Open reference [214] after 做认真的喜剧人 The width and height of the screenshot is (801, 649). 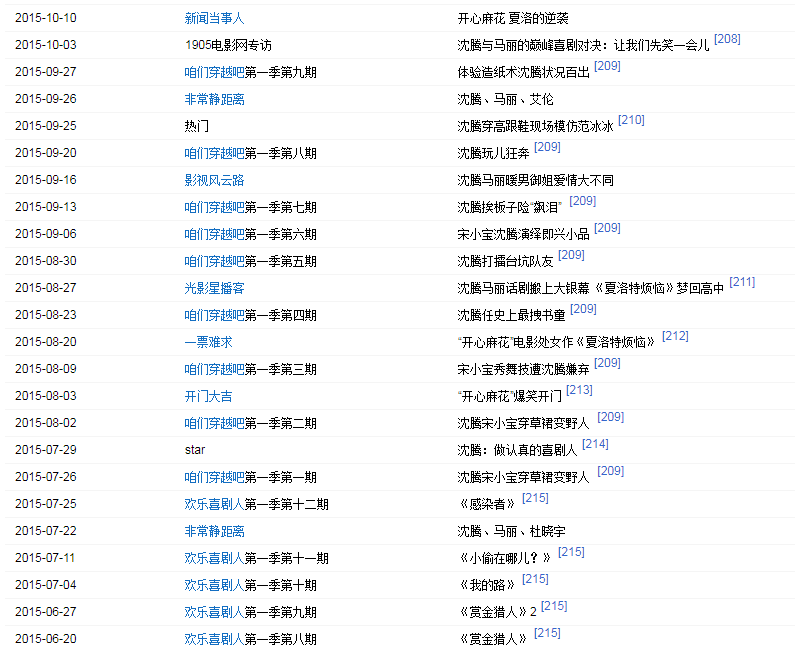click(595, 444)
